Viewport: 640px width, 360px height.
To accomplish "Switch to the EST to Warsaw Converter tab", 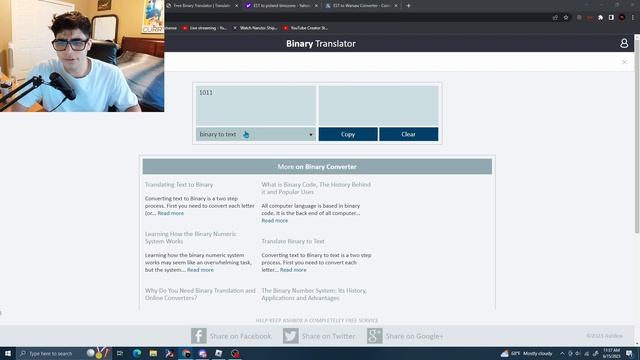I will coord(361,6).
